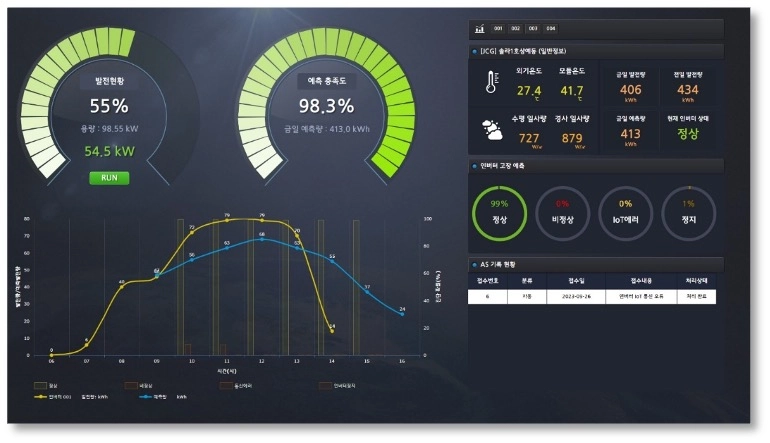This screenshot has height=443, width=770.
Task: Click the 1% 정지 status ring
Action: tap(688, 213)
